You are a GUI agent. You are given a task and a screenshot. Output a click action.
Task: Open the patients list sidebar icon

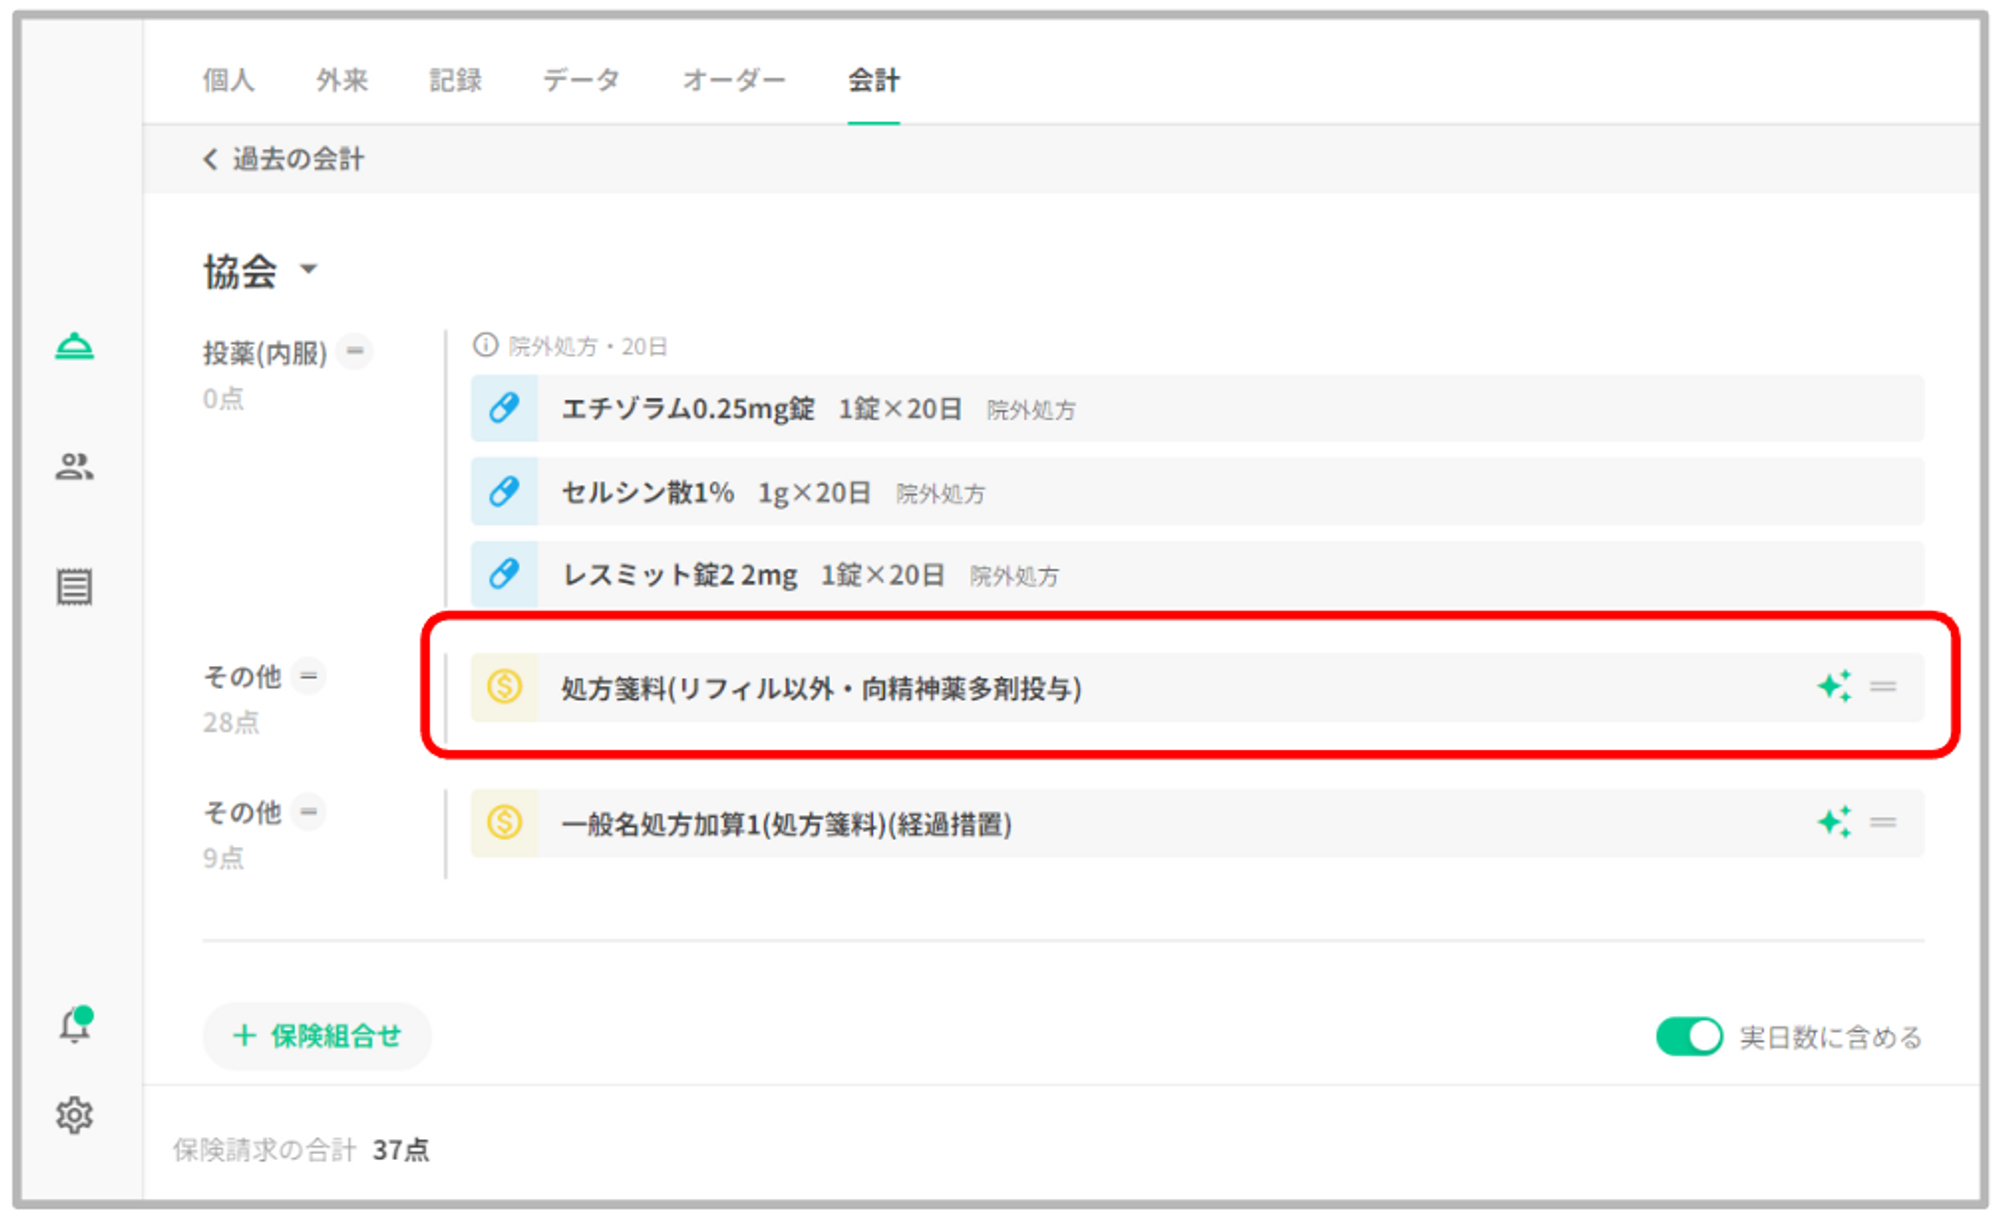74,466
